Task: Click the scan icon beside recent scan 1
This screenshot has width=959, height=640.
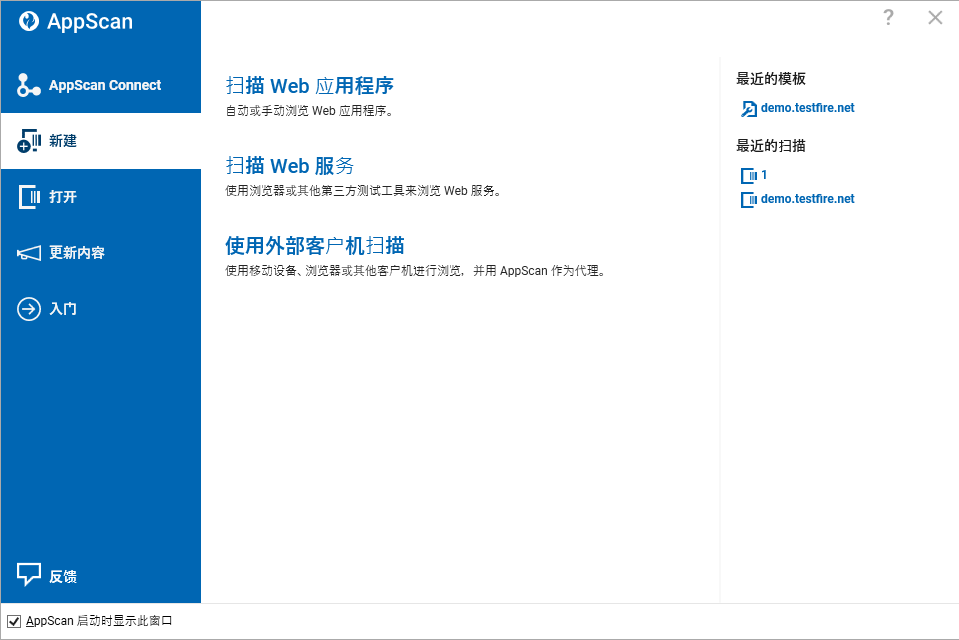Action: pos(749,176)
